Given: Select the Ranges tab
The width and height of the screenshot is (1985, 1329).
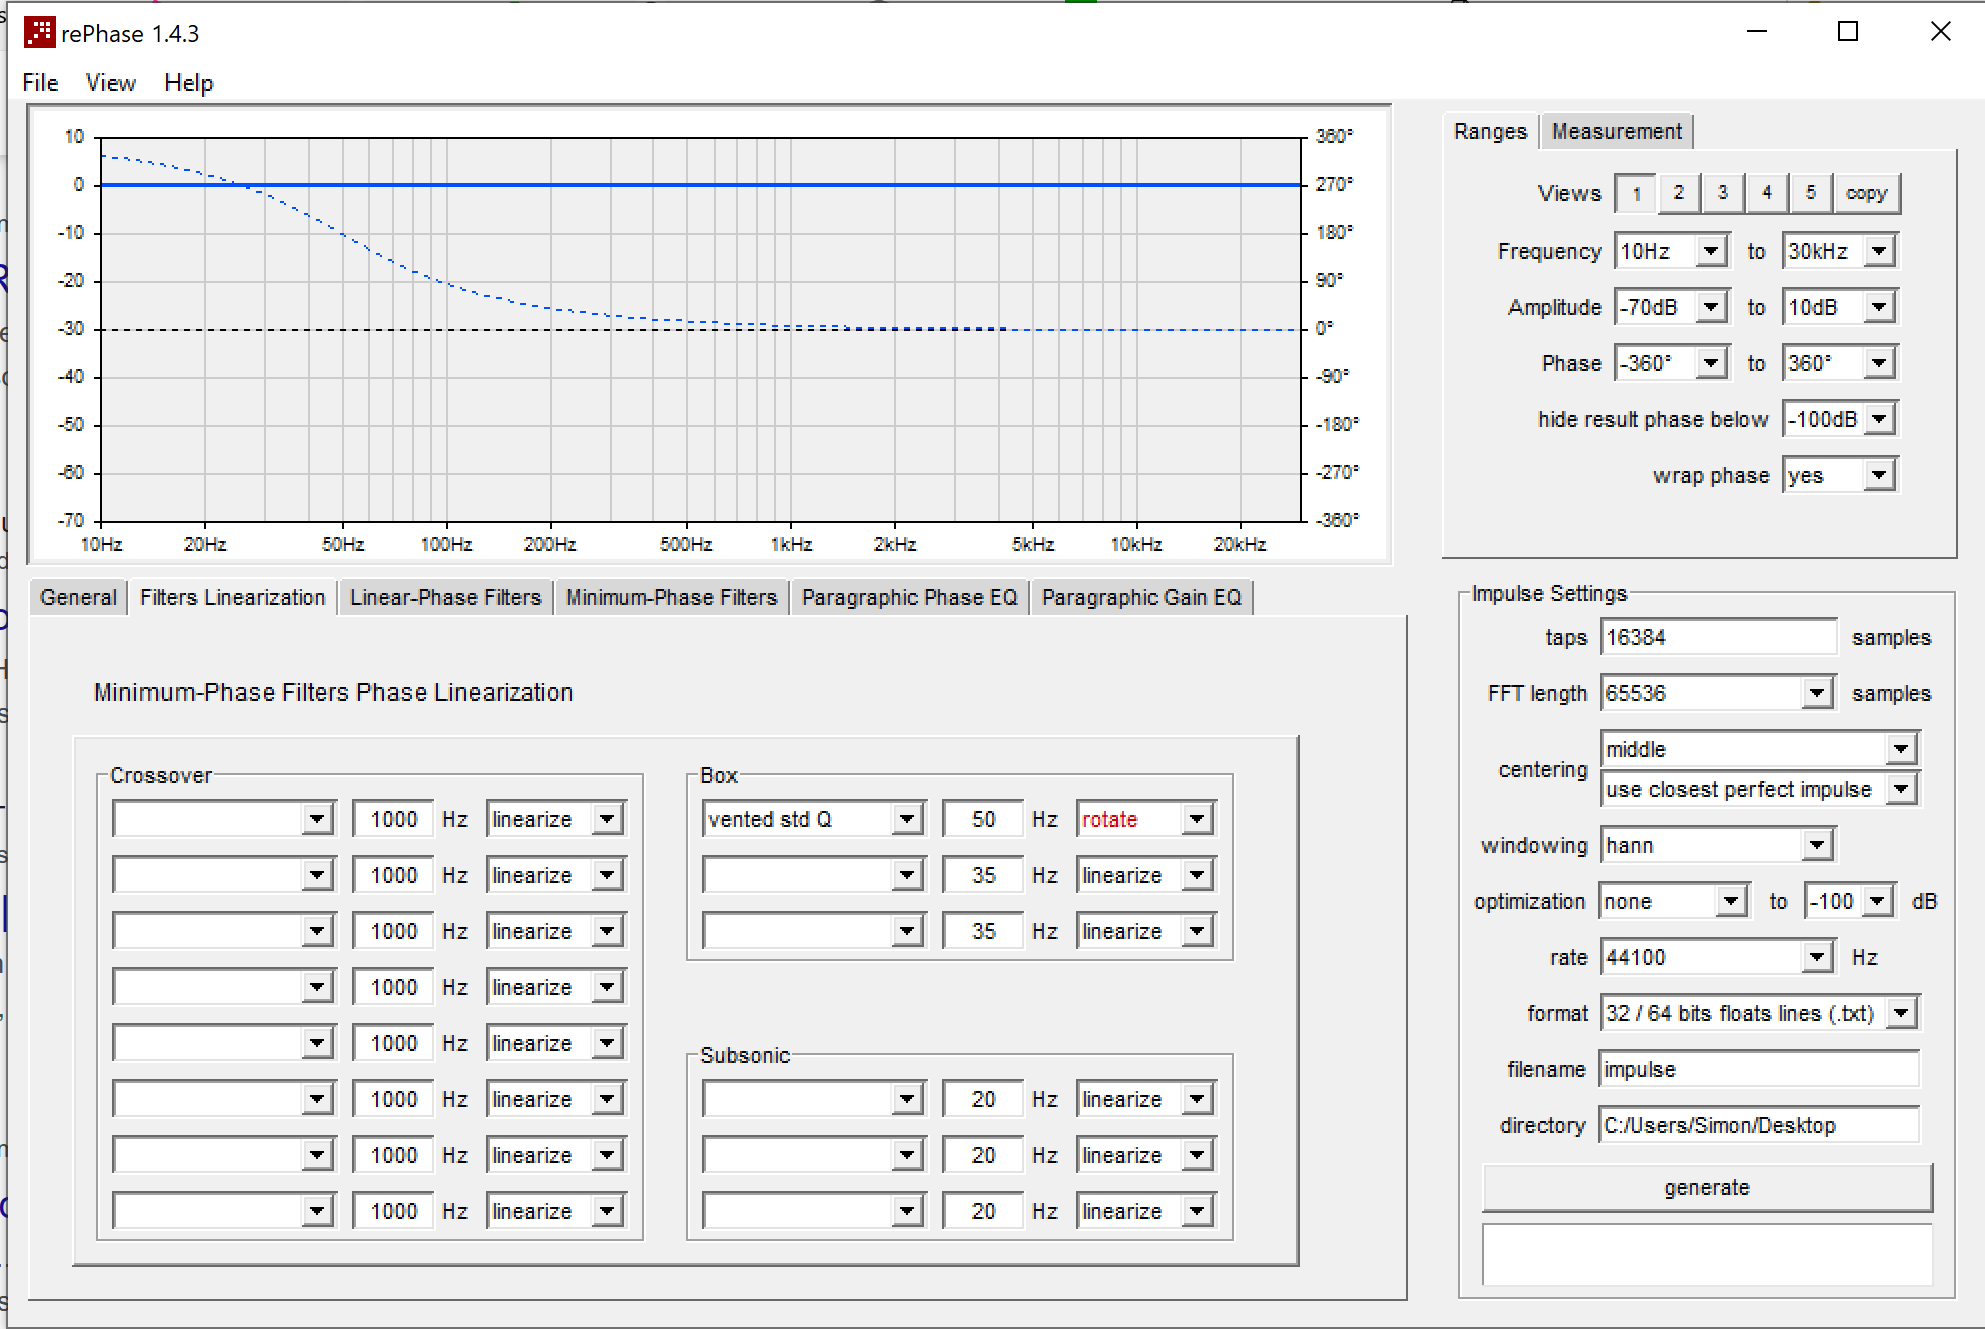Looking at the screenshot, I should point(1490,132).
